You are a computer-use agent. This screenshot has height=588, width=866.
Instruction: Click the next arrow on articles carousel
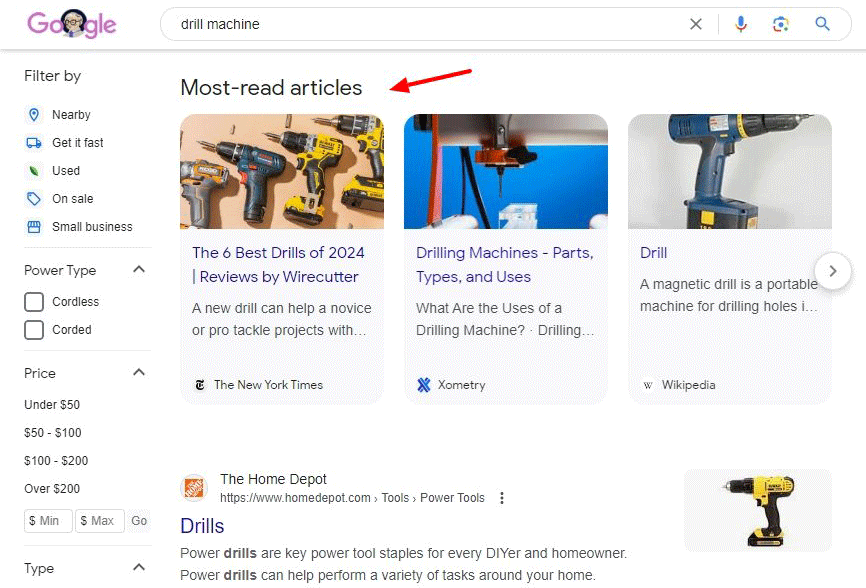[833, 270]
